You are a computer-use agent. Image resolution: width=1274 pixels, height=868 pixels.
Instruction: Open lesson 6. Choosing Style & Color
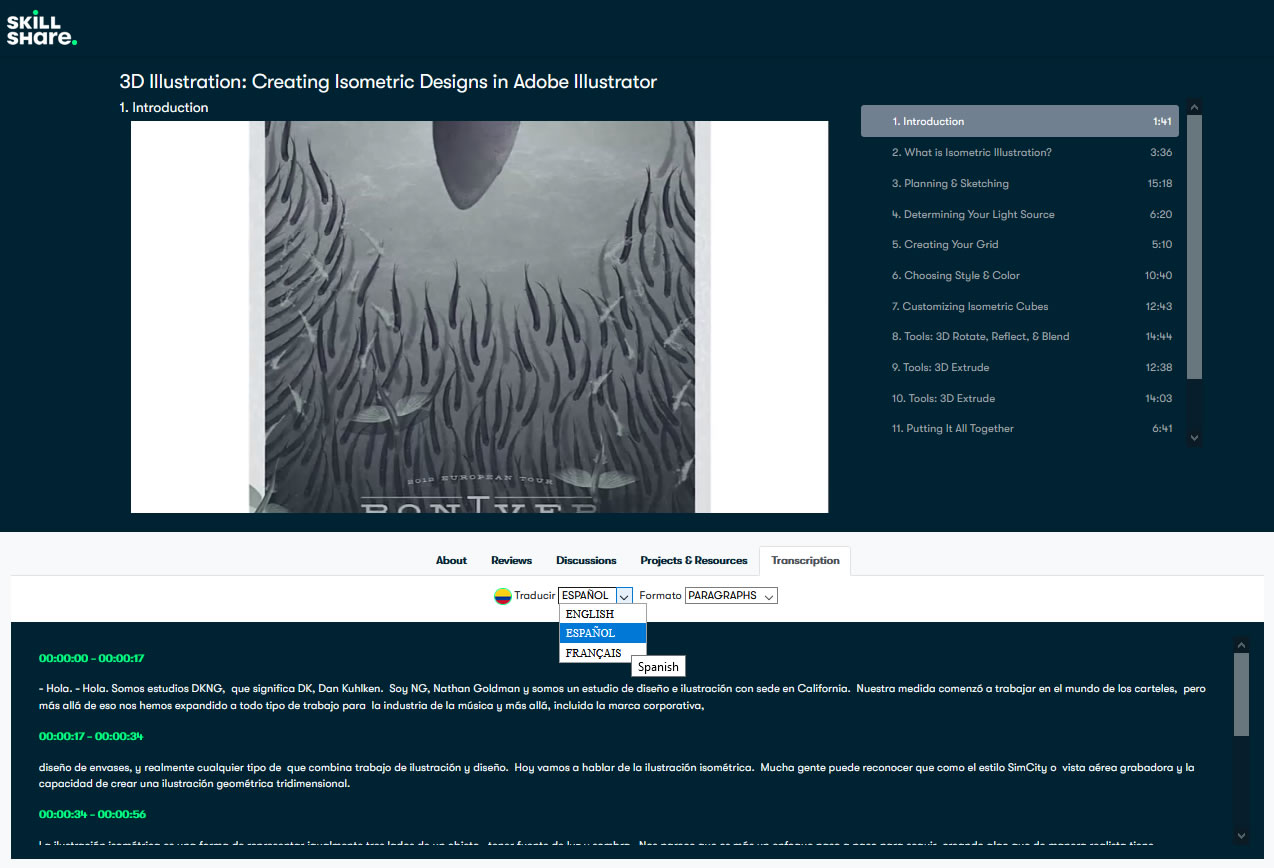pyautogui.click(x=1020, y=275)
